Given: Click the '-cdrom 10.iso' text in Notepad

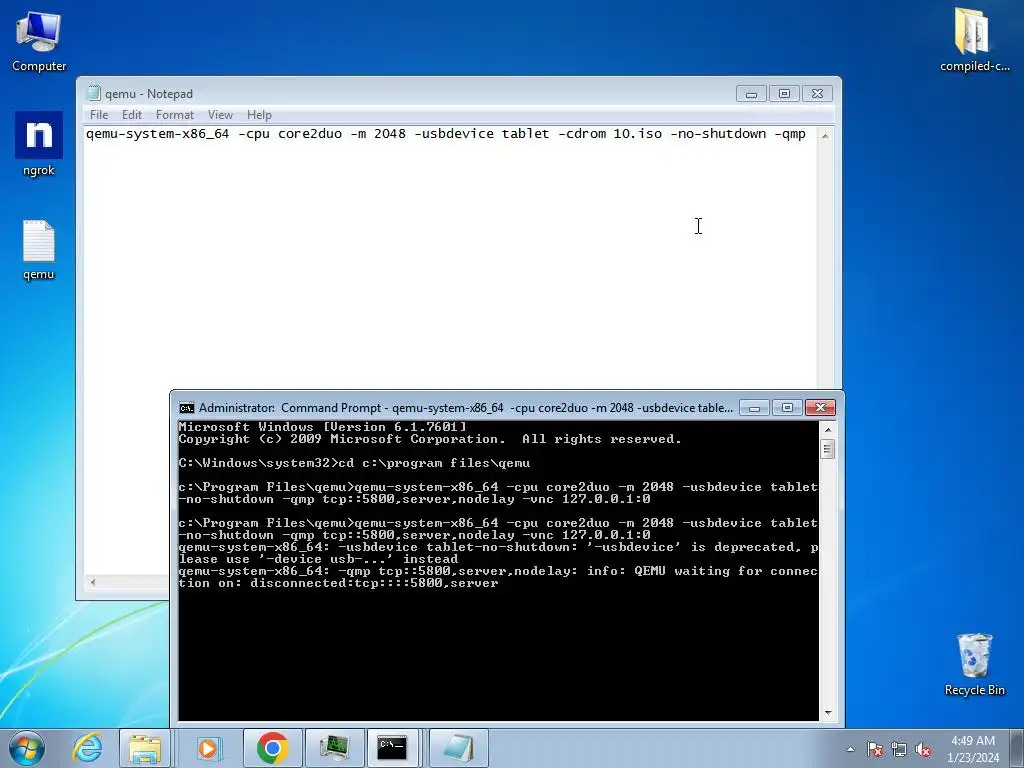Looking at the screenshot, I should point(610,133).
